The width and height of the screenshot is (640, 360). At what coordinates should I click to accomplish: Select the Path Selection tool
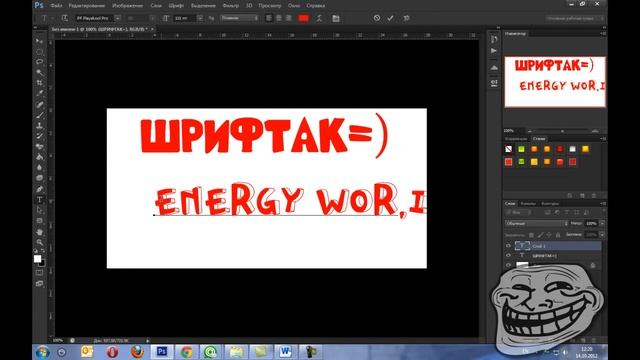pos(39,210)
